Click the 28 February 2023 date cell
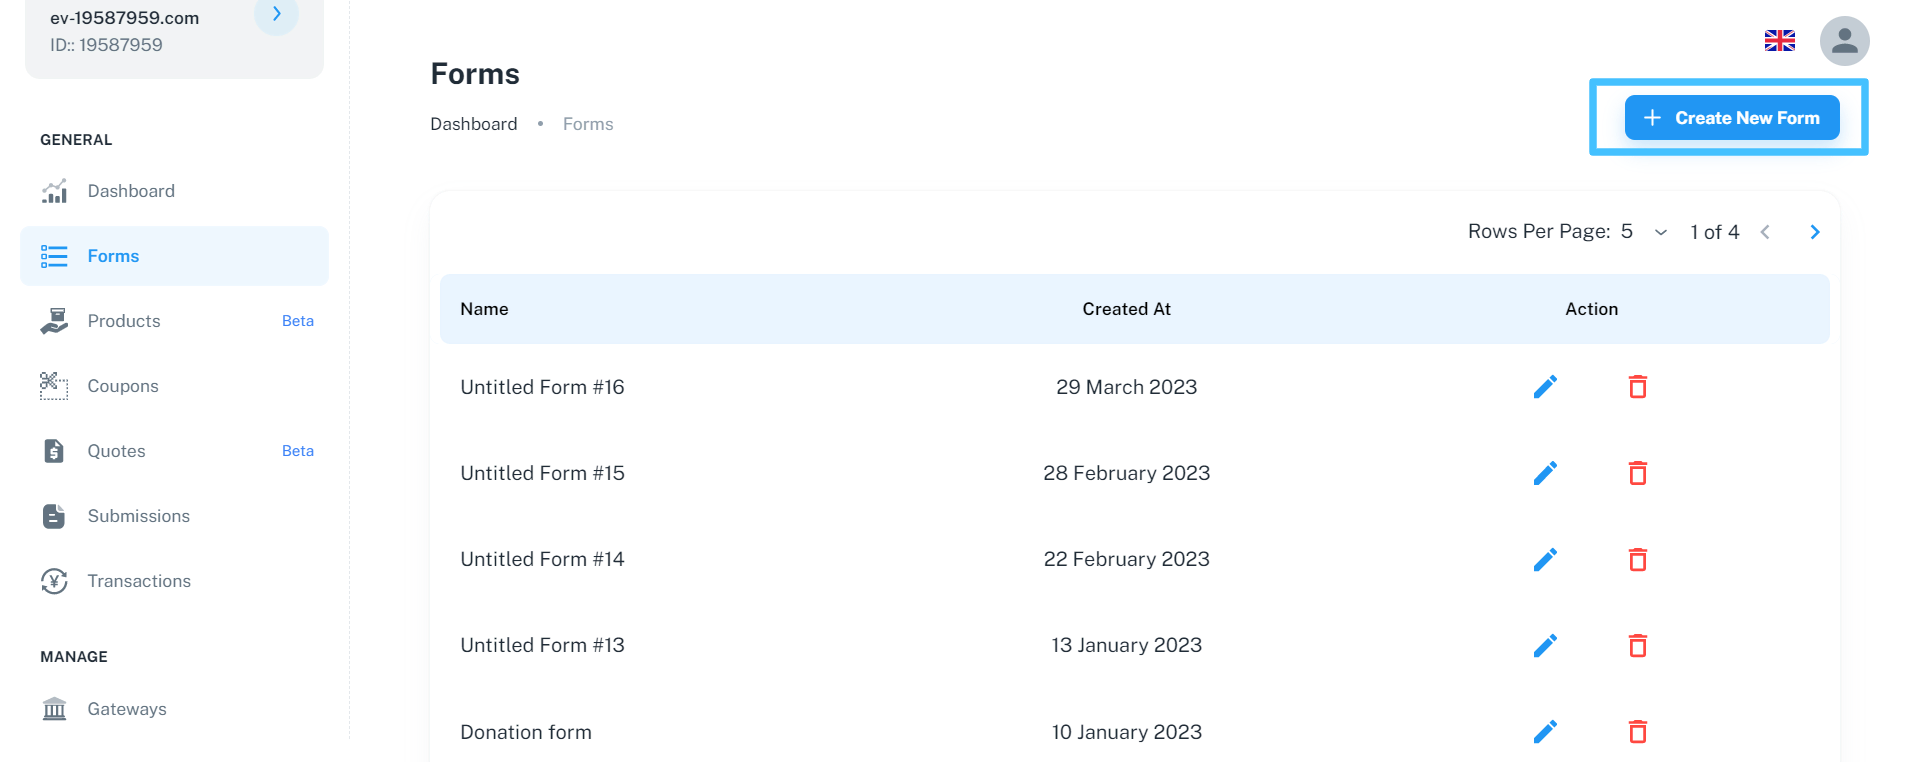1918x762 pixels. click(x=1126, y=473)
